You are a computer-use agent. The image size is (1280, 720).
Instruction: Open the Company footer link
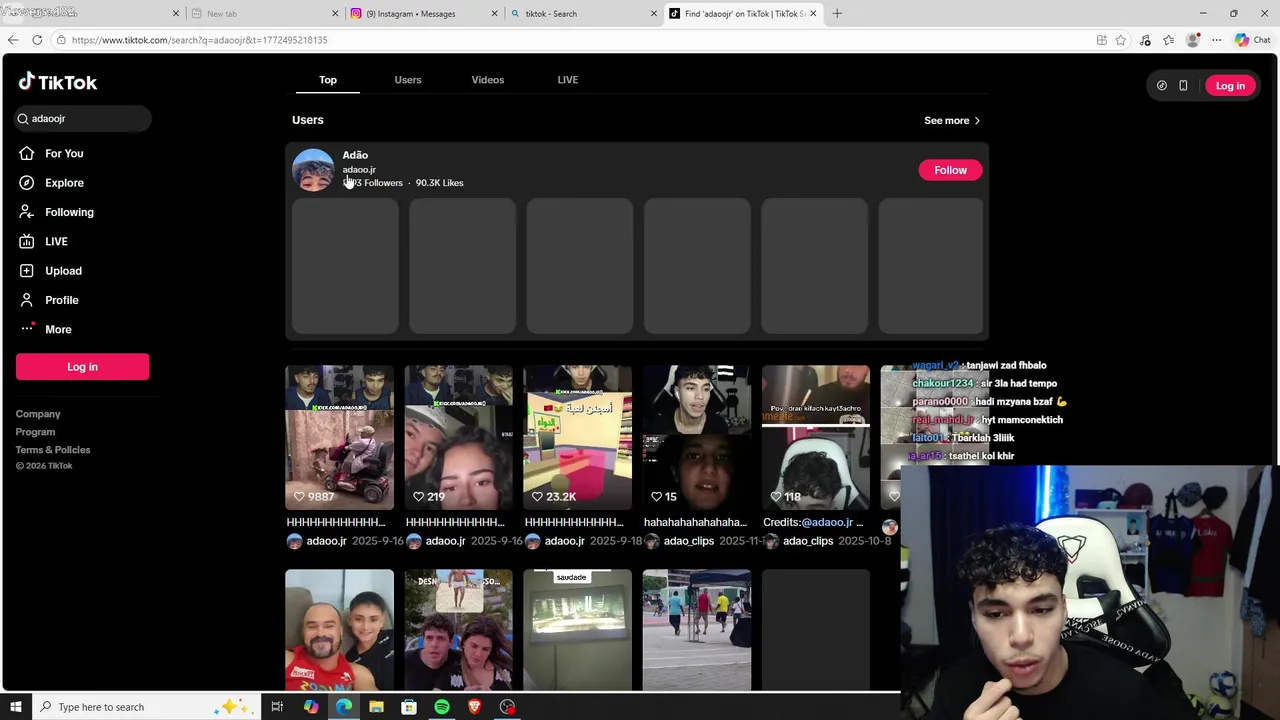(38, 414)
